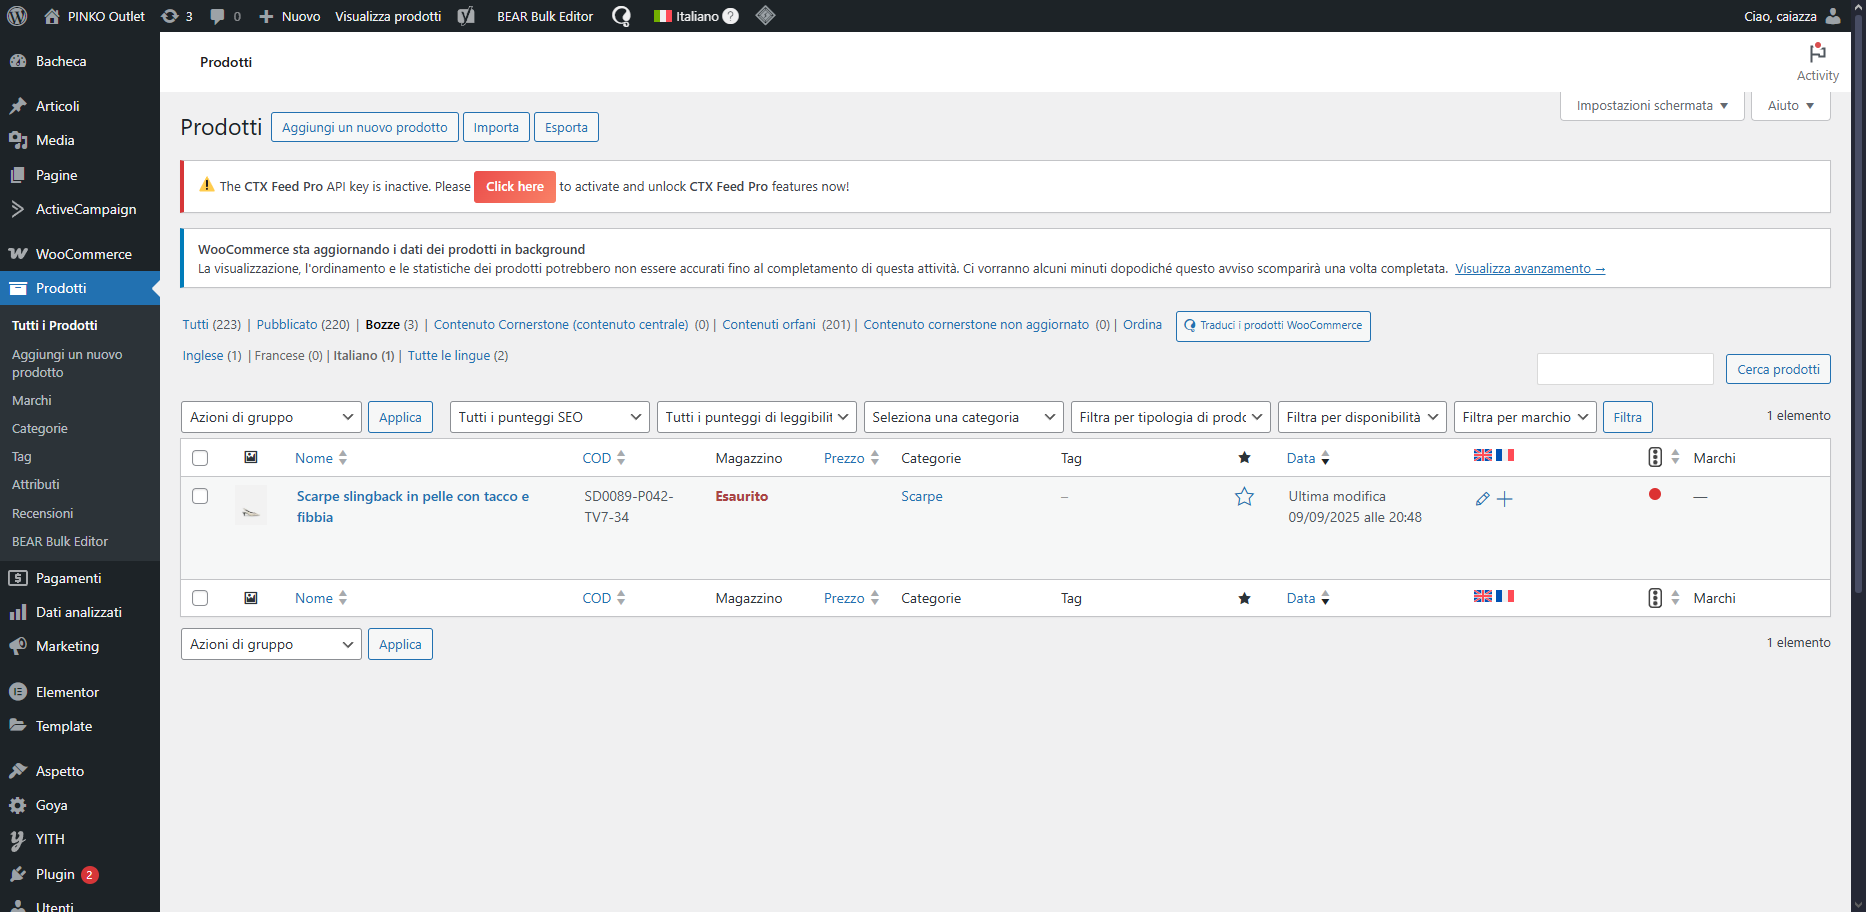Expand the Aiuto help panel
Screen dimensions: 1866x912
pos(1790,105)
